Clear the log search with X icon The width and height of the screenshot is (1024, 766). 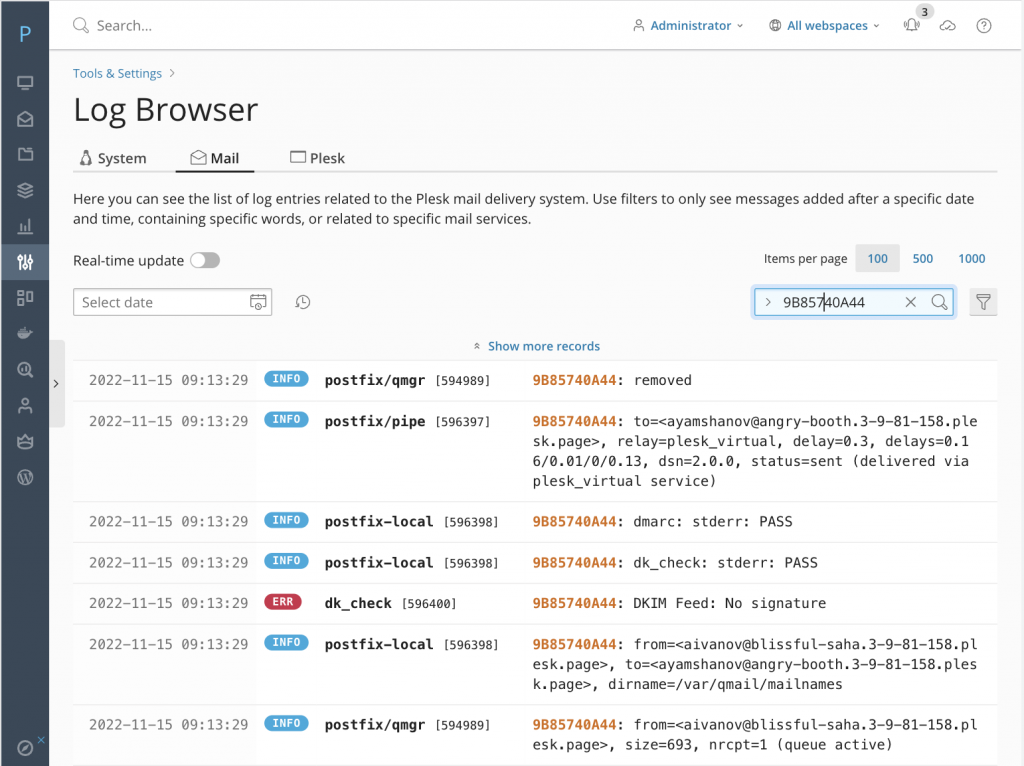(910, 302)
